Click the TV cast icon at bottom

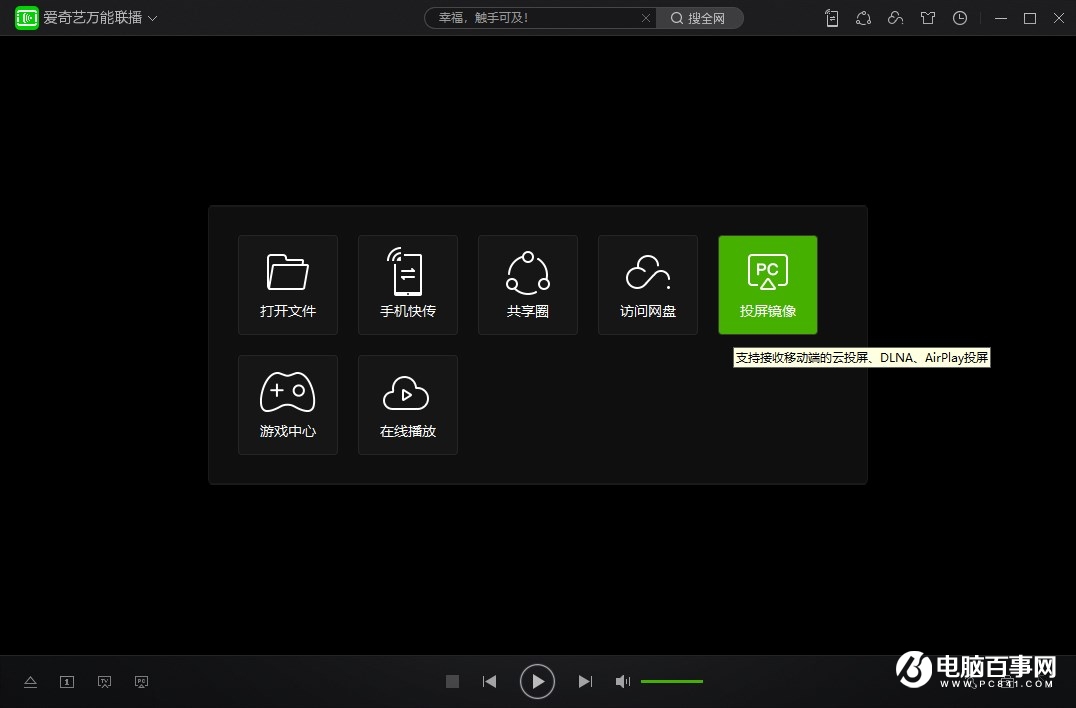pos(104,681)
